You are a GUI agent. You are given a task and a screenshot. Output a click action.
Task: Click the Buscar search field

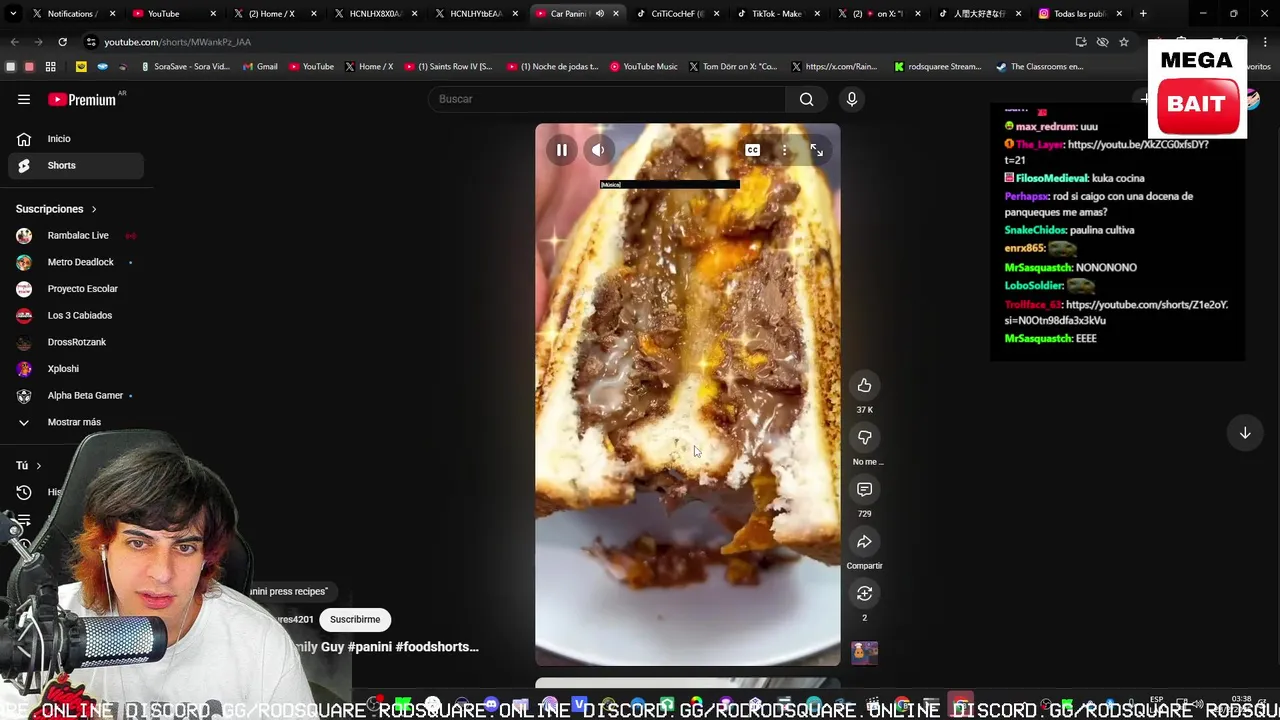click(x=608, y=99)
